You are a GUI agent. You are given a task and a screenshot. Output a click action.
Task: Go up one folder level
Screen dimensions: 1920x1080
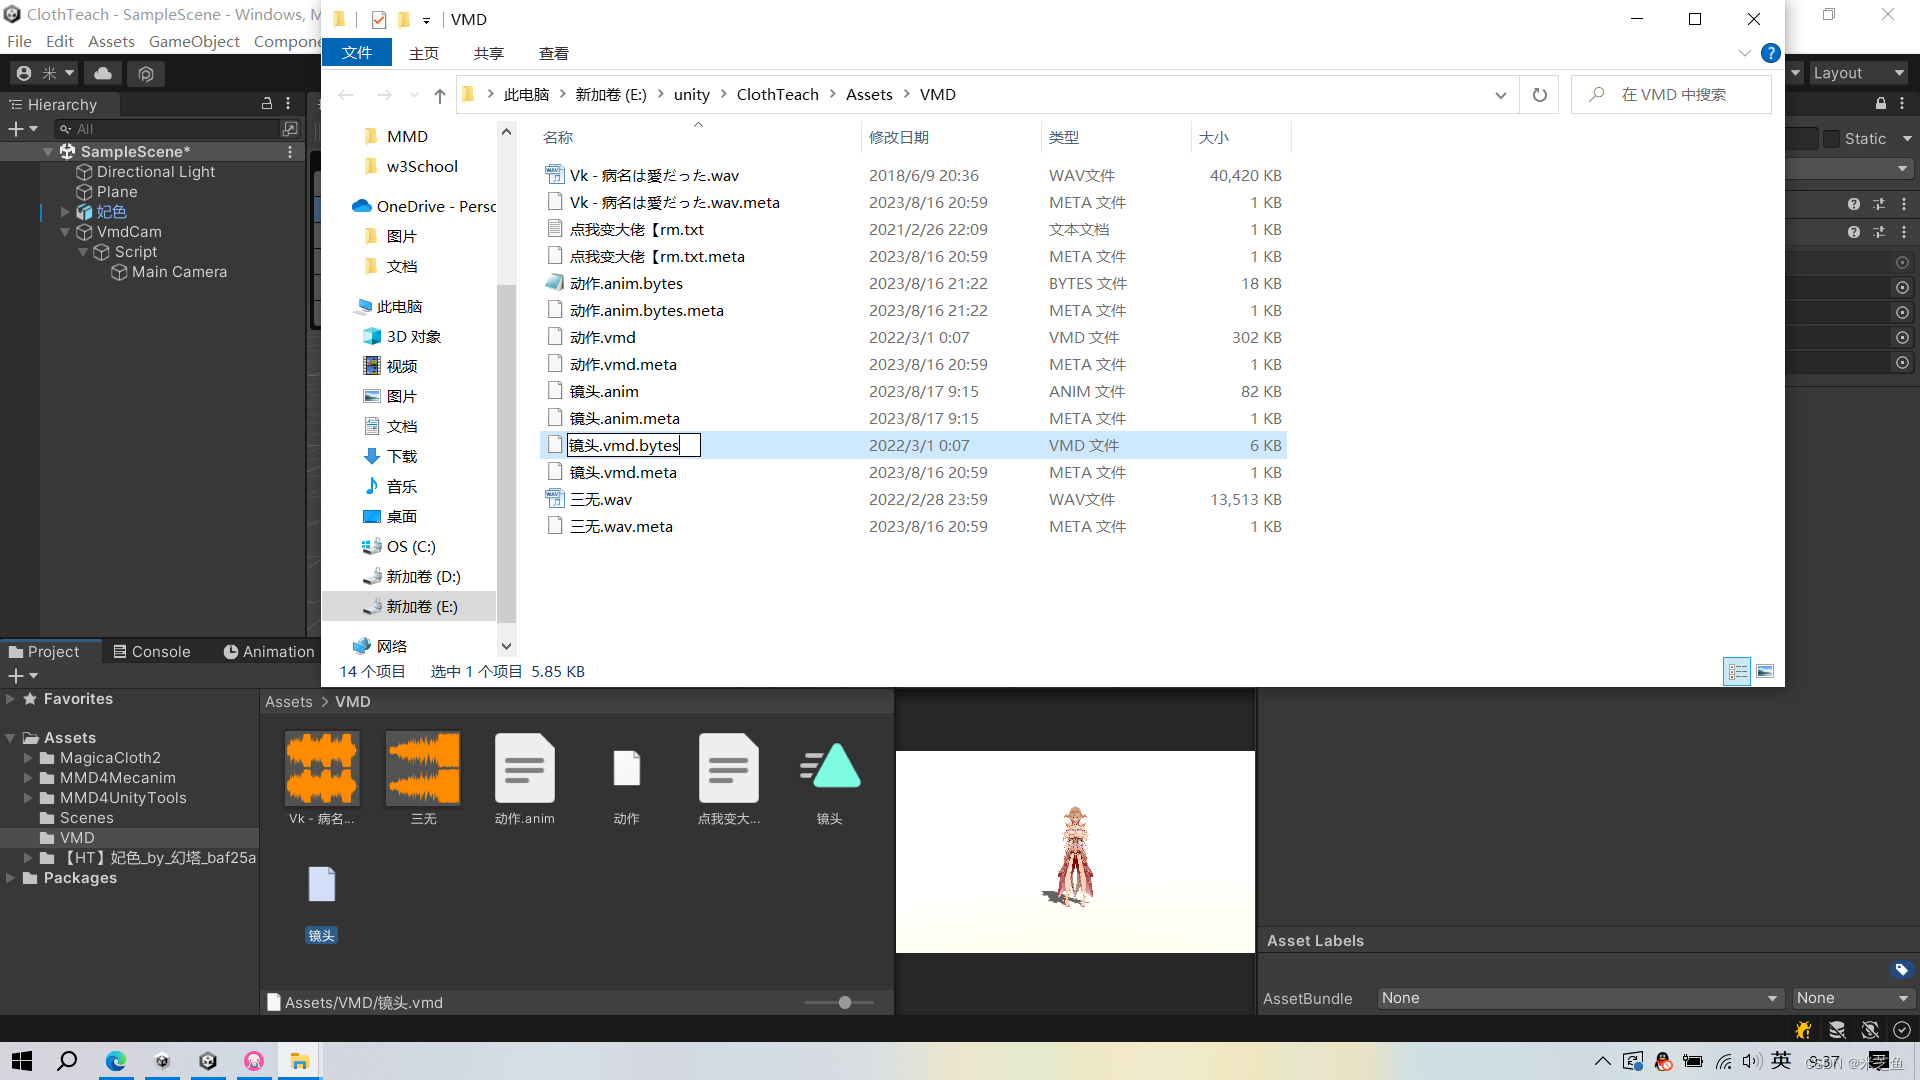pyautogui.click(x=439, y=95)
